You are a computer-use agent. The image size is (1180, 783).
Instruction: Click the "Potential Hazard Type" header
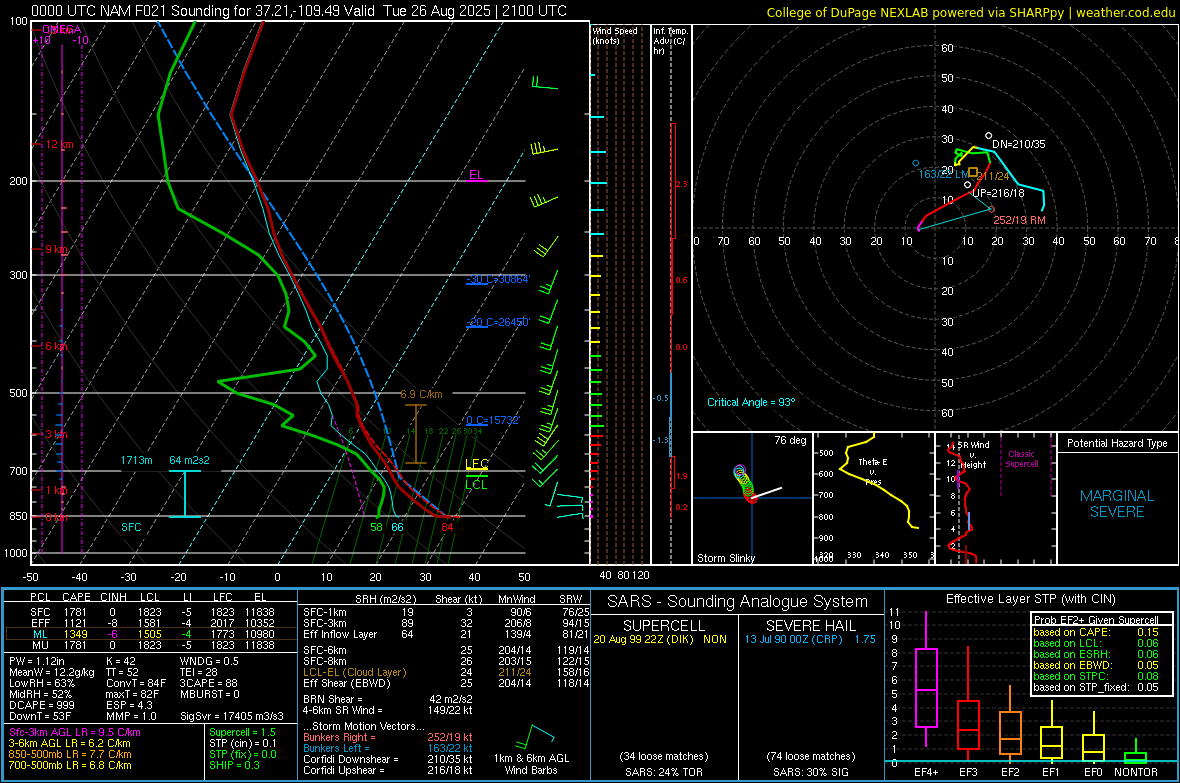[x=1117, y=443]
